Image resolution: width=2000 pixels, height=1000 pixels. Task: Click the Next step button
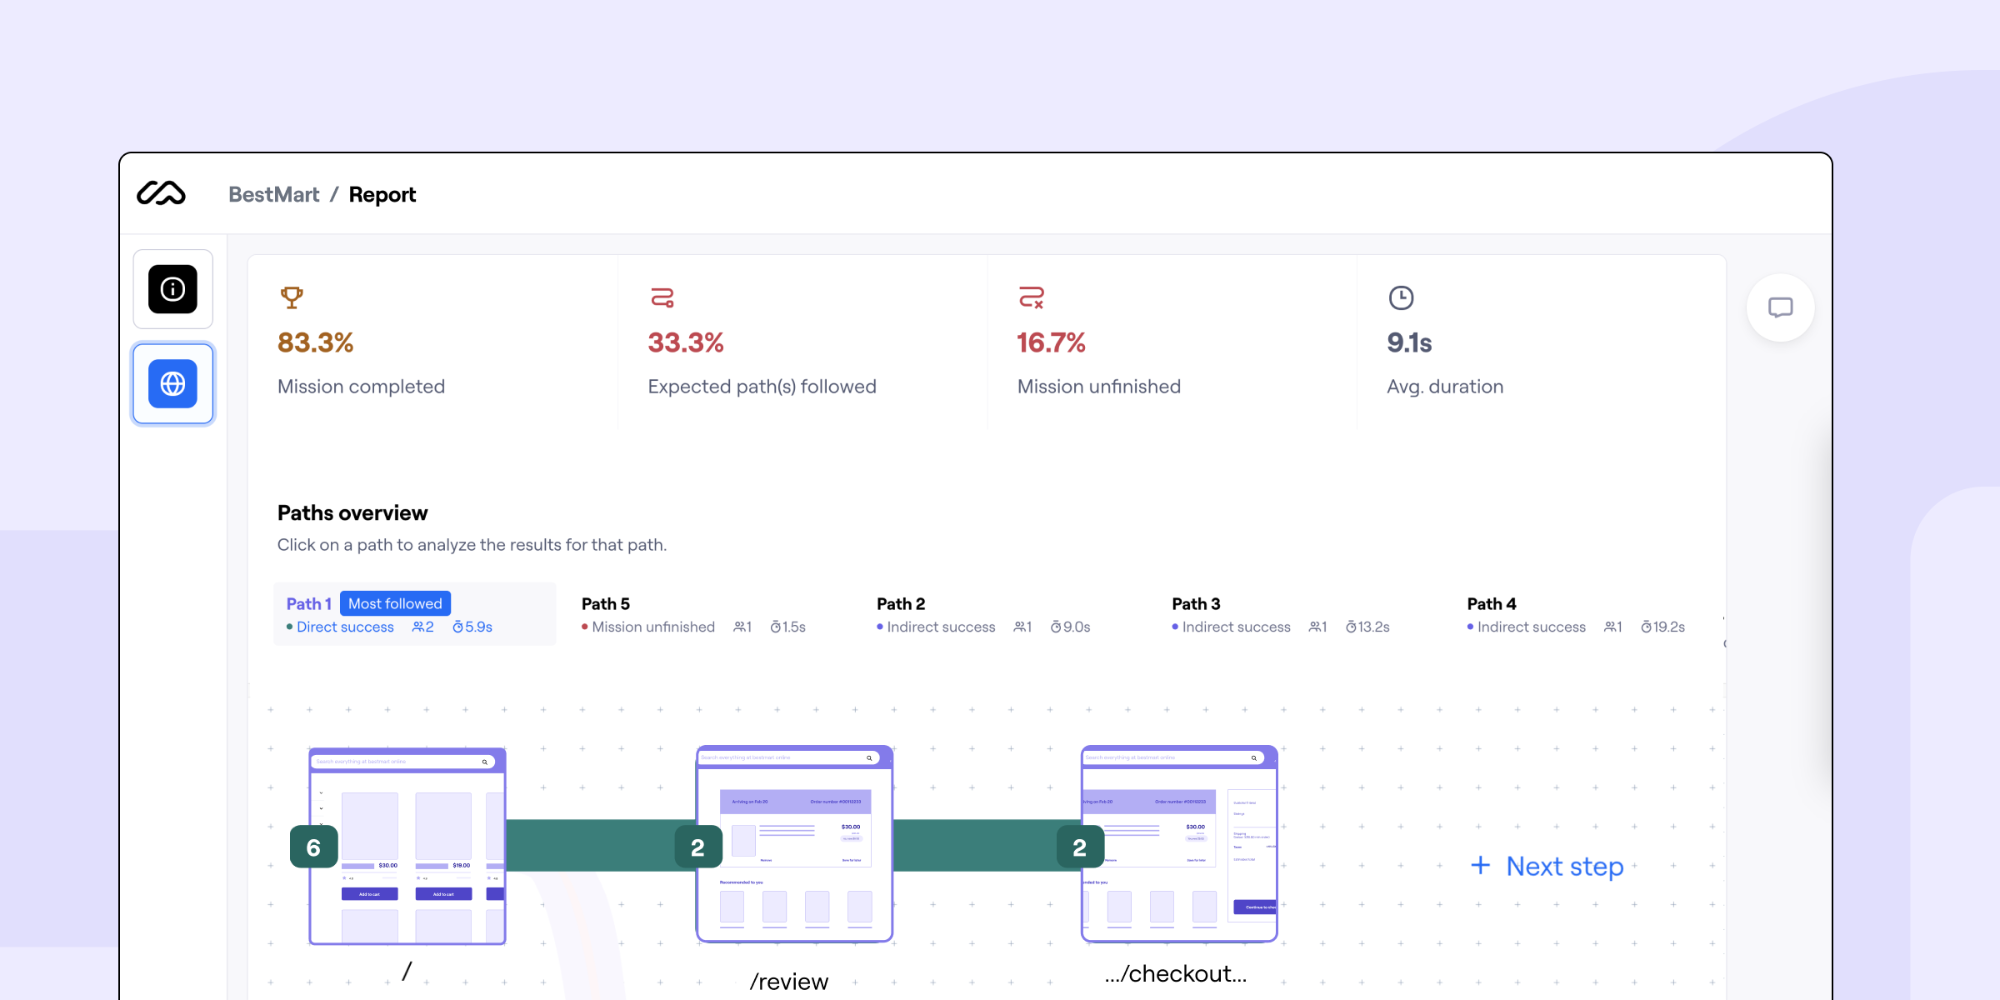(1547, 866)
